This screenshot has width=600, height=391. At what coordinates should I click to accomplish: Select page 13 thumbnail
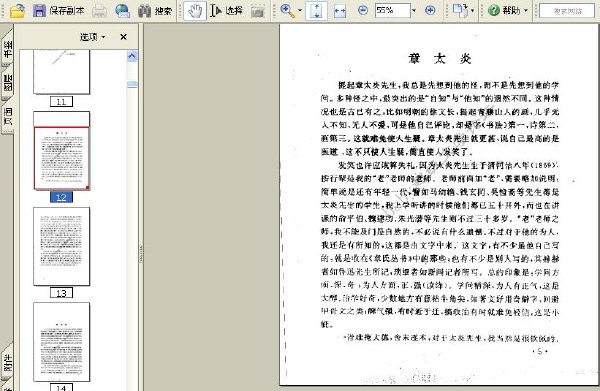click(62, 246)
